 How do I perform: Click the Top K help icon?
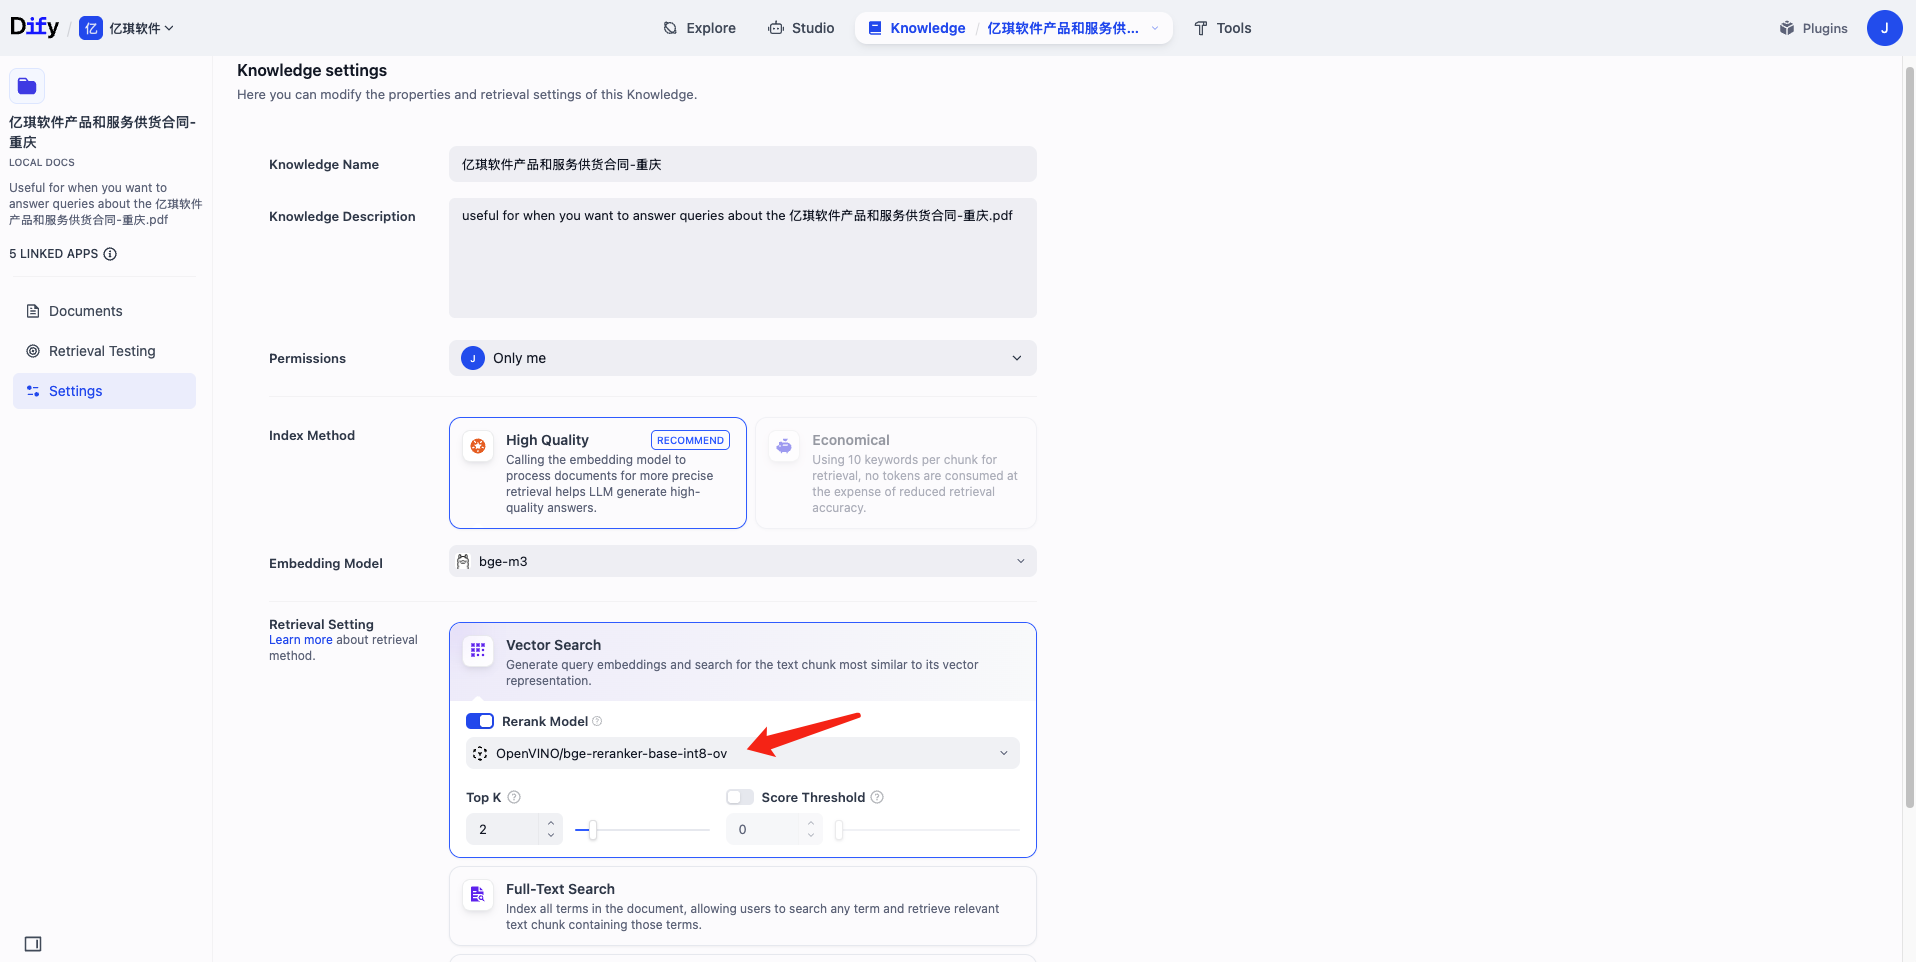(514, 797)
